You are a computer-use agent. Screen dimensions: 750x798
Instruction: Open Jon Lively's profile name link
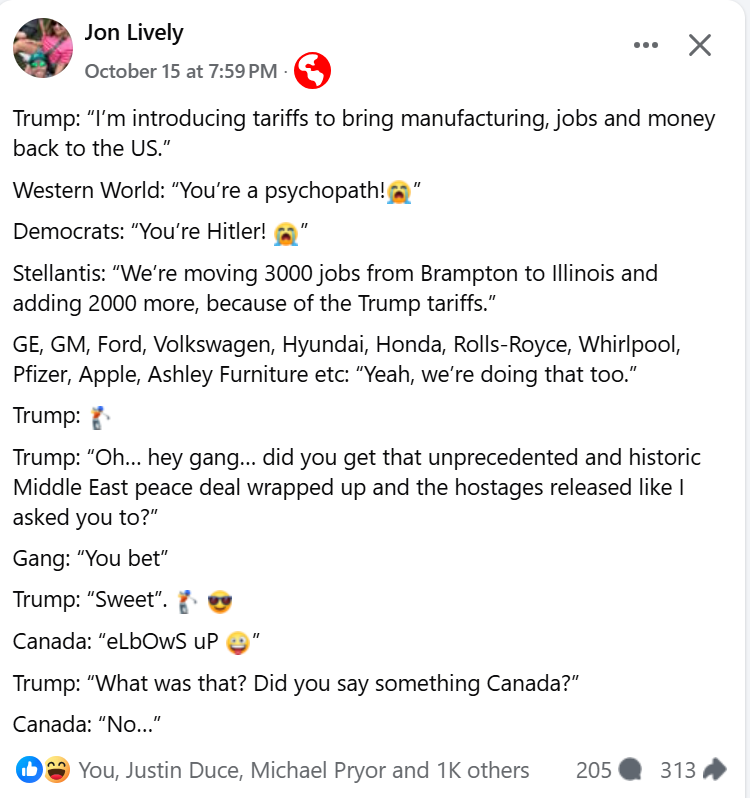pyautogui.click(x=134, y=32)
